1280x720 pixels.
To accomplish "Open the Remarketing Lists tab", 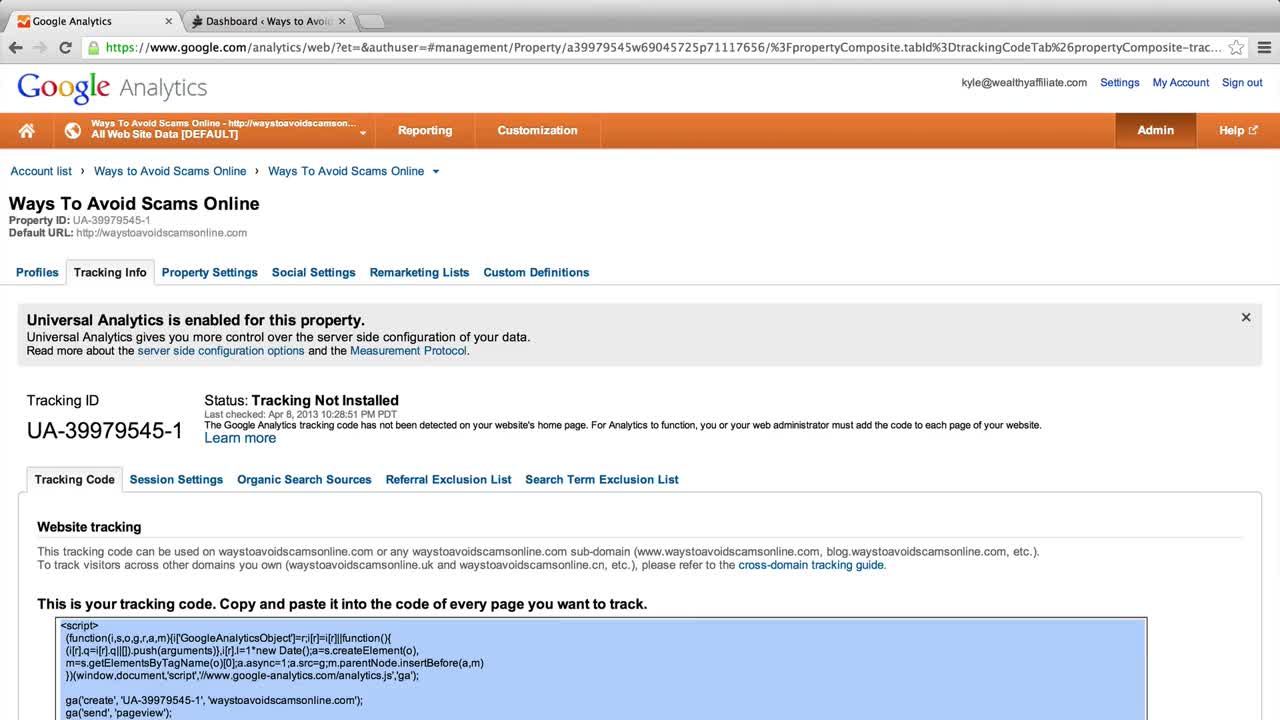I will click(x=419, y=272).
